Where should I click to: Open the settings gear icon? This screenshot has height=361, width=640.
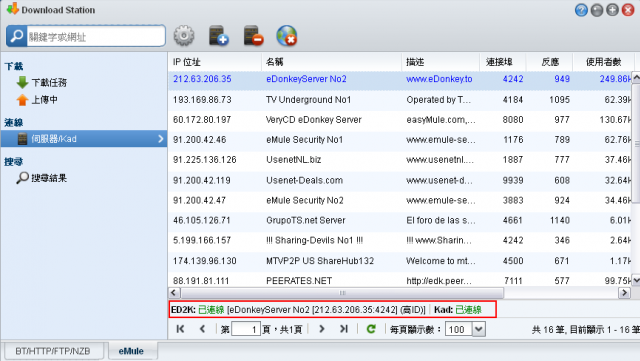tap(184, 36)
